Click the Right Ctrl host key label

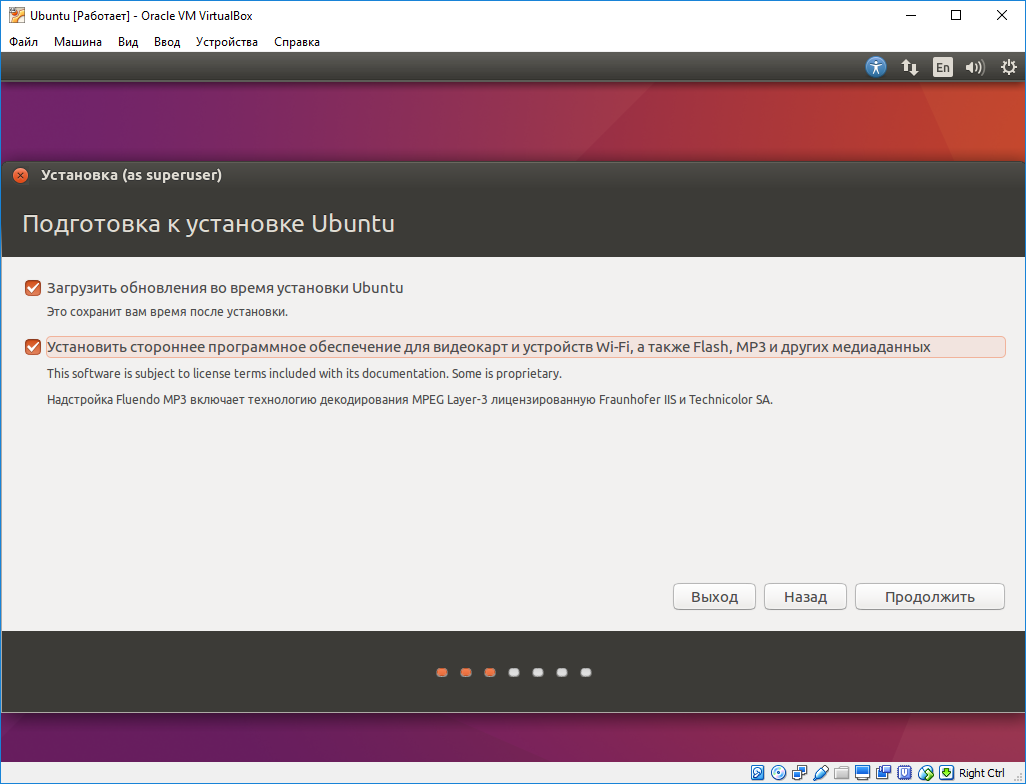click(982, 773)
